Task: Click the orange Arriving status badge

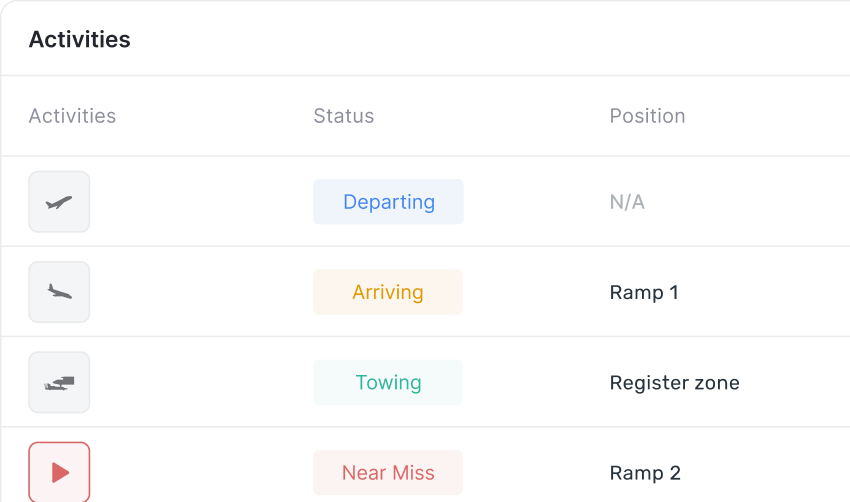Action: 388,292
